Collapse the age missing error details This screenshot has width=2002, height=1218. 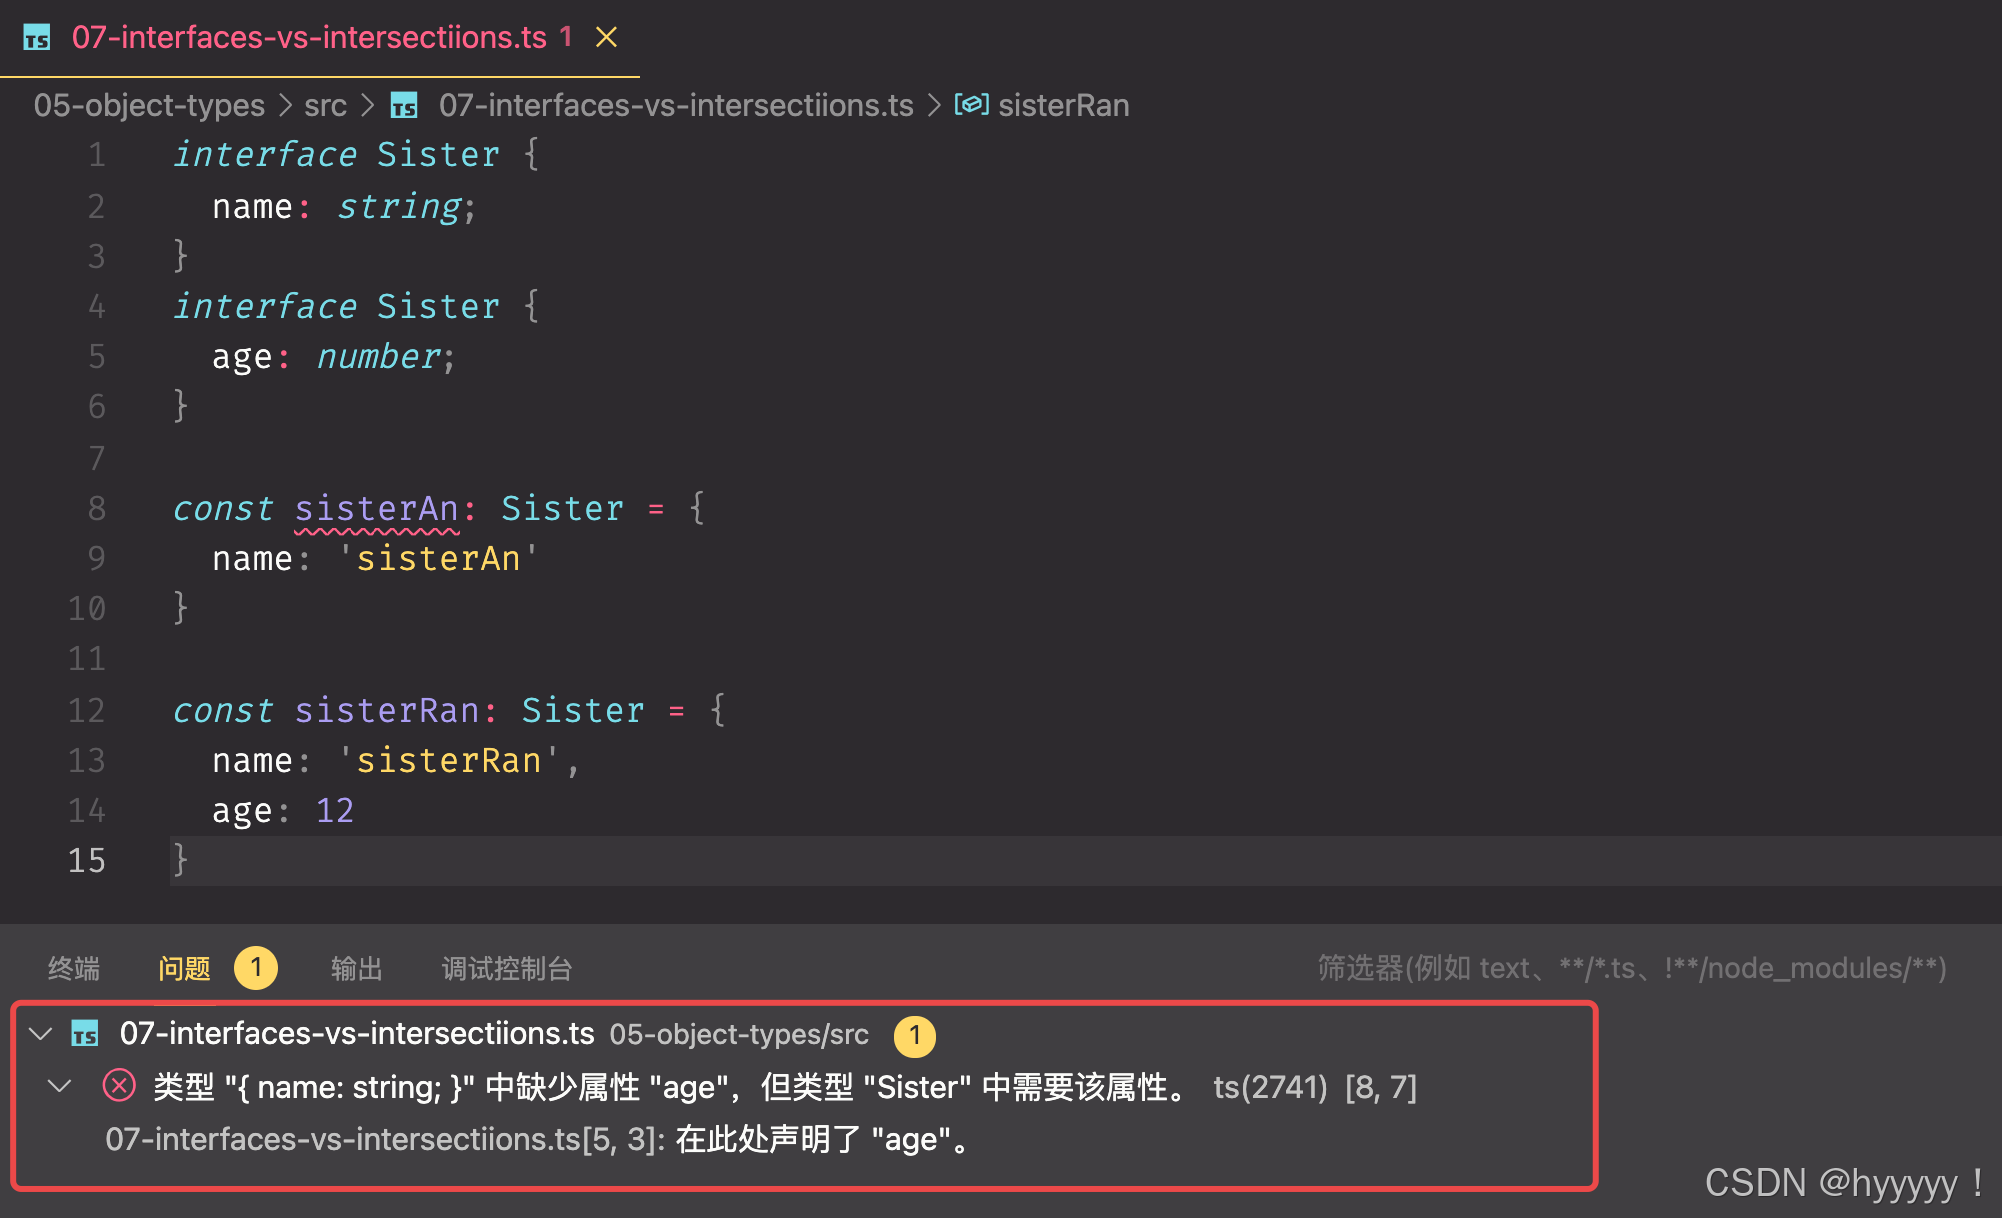coord(60,1086)
